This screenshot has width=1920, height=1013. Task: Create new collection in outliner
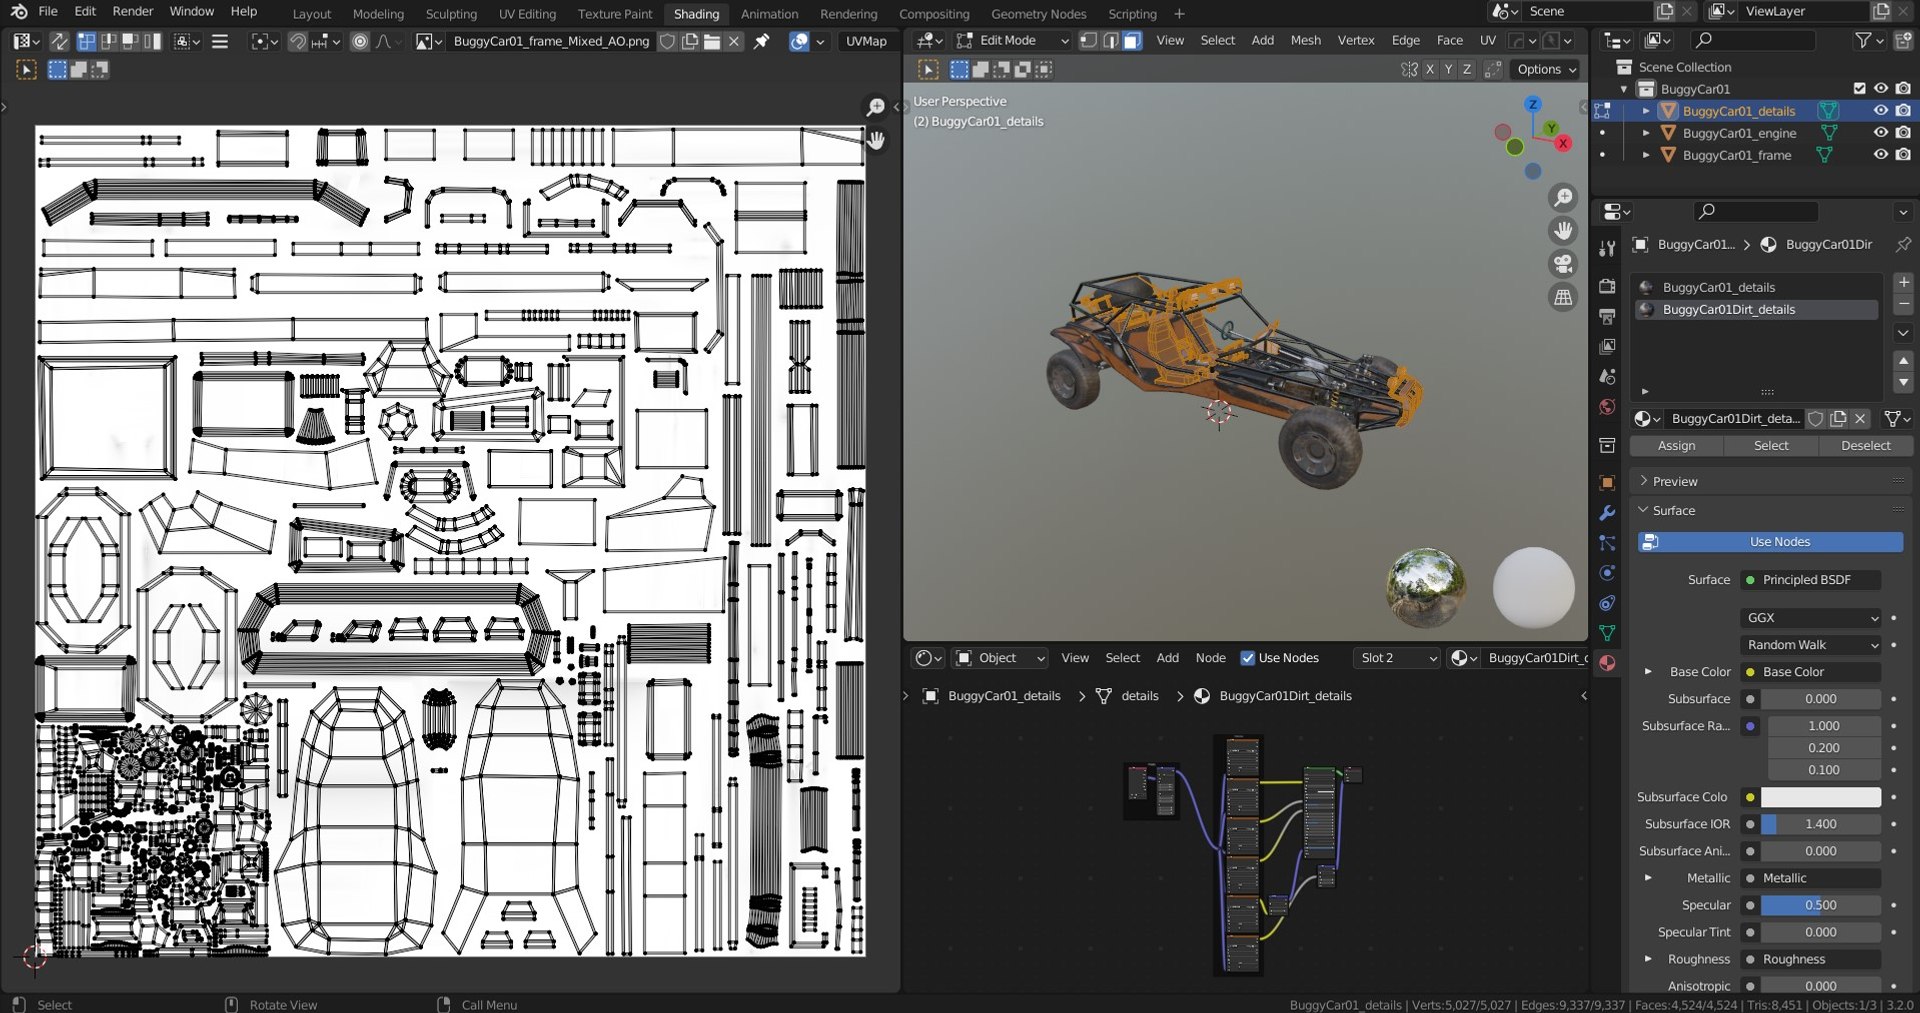tap(1903, 41)
